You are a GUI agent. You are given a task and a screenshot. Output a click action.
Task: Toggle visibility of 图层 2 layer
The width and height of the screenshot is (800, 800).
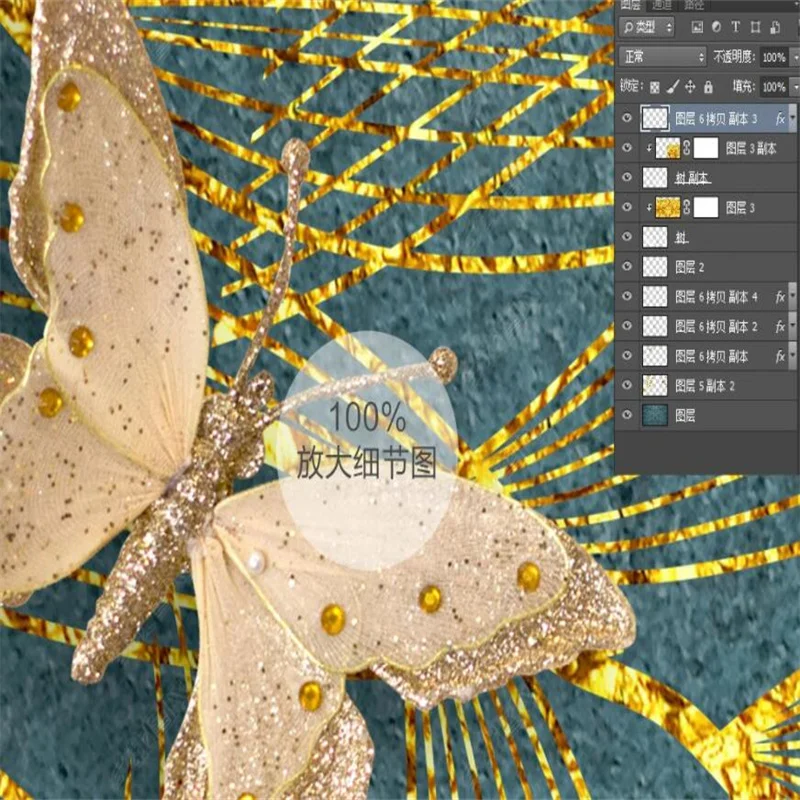point(627,266)
